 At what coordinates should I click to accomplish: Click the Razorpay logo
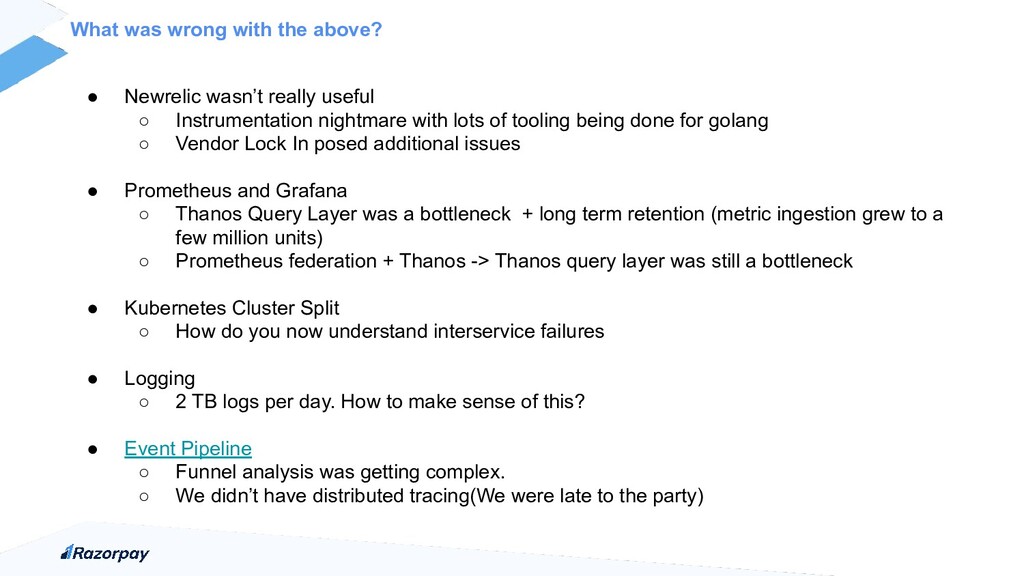click(104, 553)
